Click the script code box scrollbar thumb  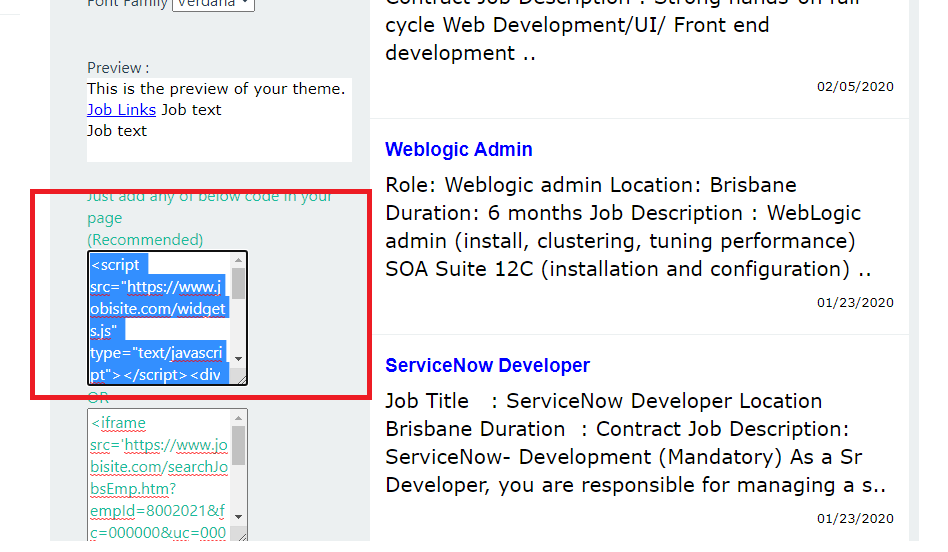(x=239, y=283)
